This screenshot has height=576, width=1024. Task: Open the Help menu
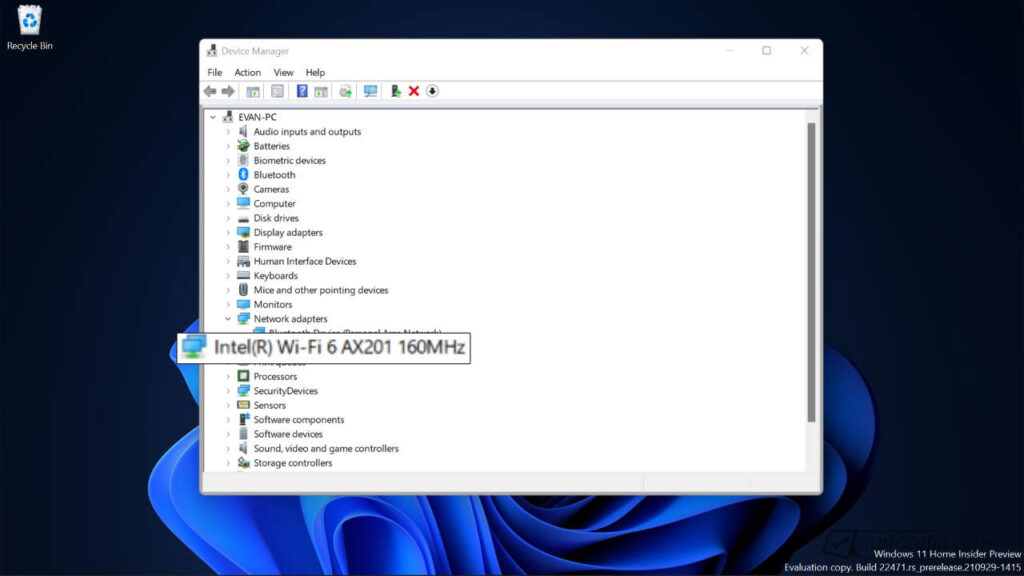click(x=315, y=72)
